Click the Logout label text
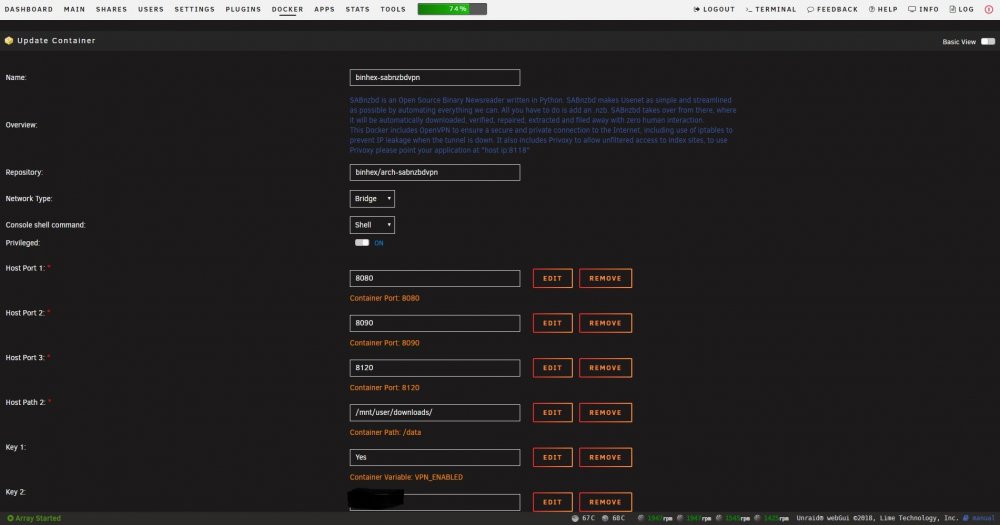The width and height of the screenshot is (1000, 525). 719,10
